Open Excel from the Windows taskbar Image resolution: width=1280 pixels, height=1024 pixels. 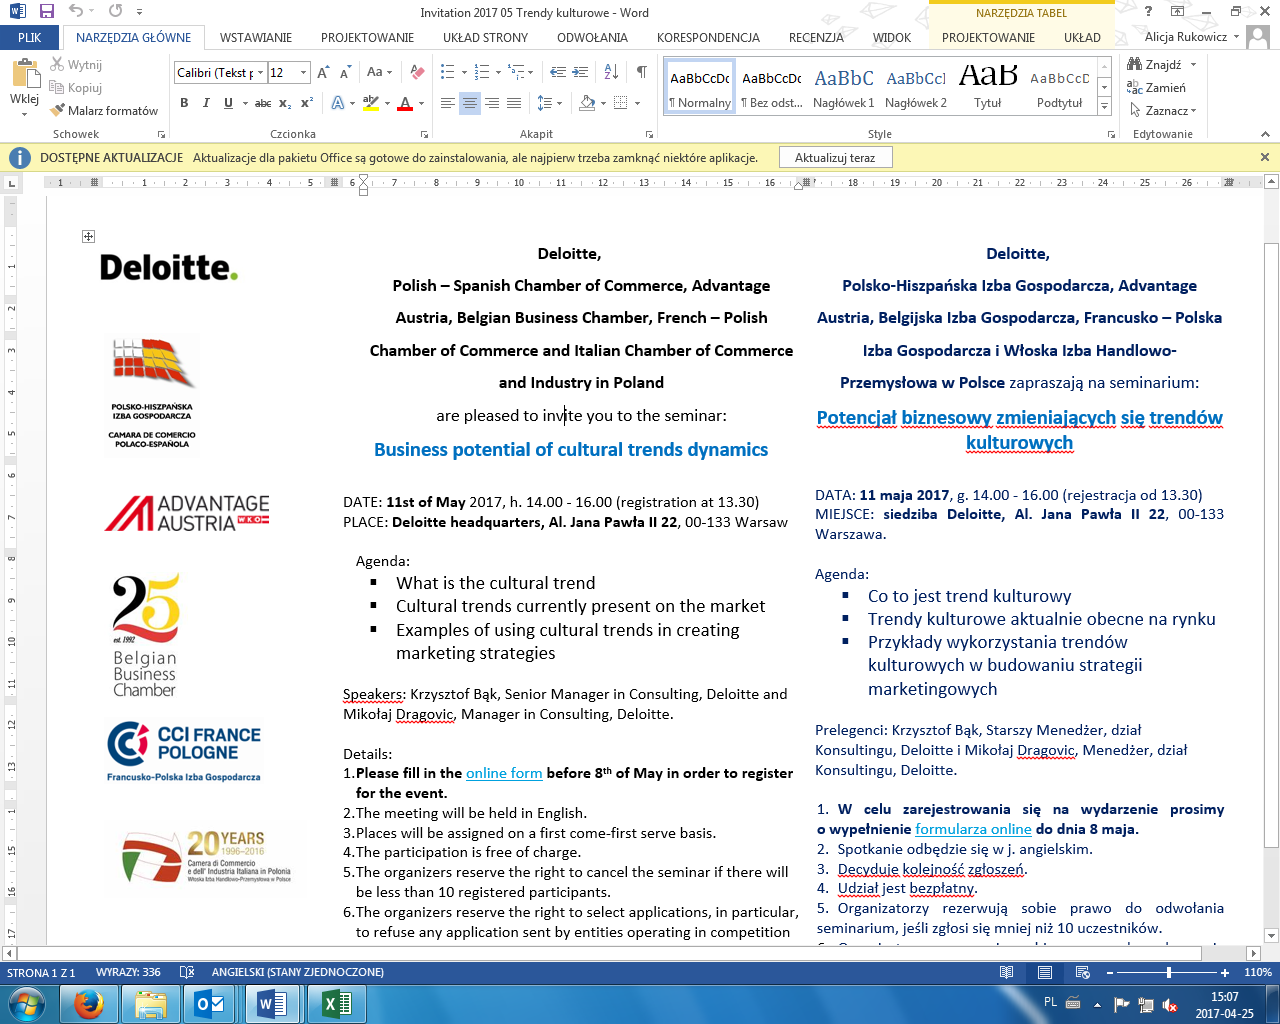(x=336, y=1003)
